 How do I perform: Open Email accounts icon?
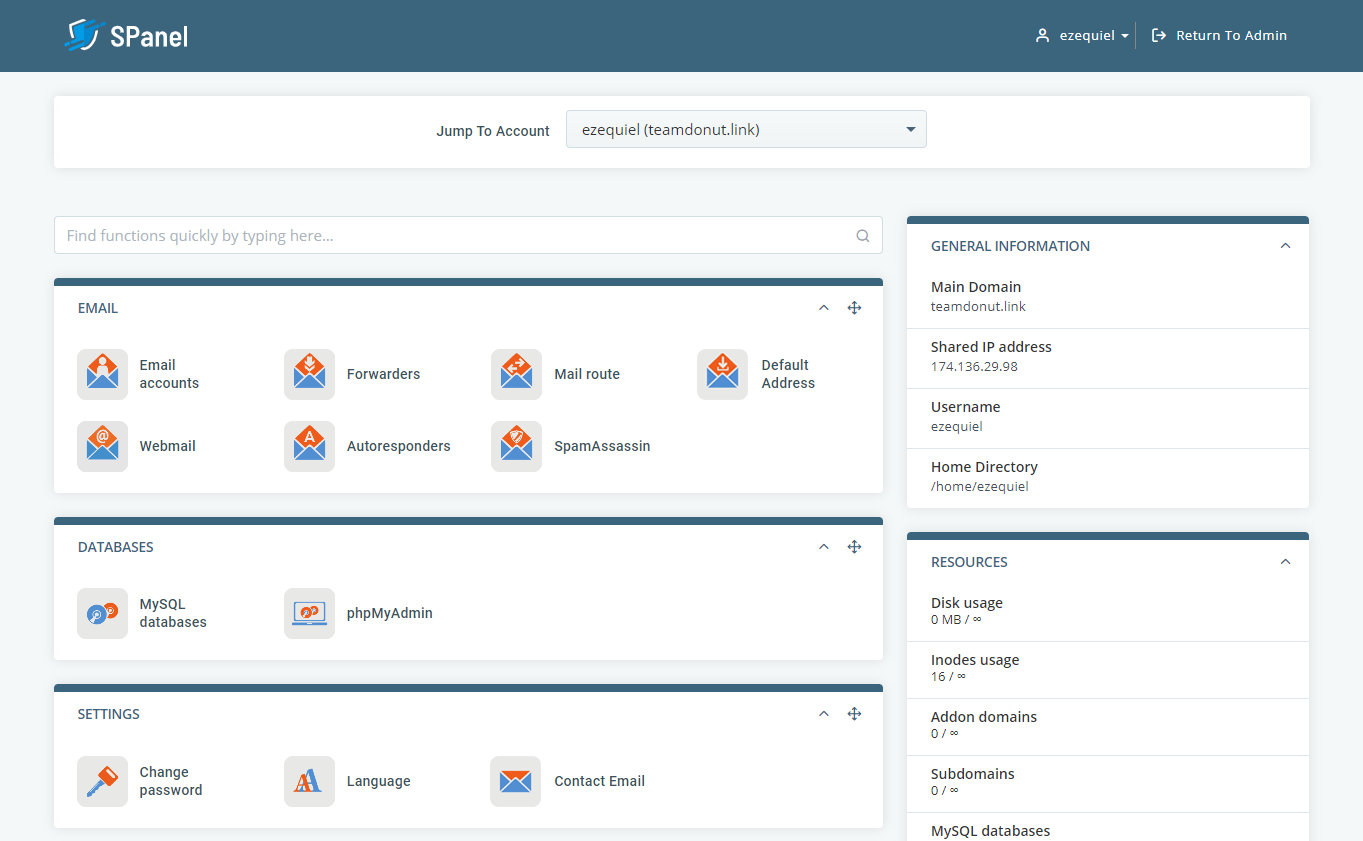click(102, 374)
